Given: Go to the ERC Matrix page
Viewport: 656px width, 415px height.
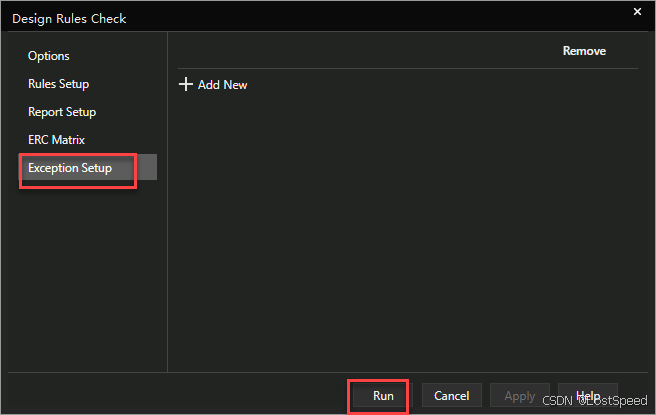Looking at the screenshot, I should click(x=56, y=140).
